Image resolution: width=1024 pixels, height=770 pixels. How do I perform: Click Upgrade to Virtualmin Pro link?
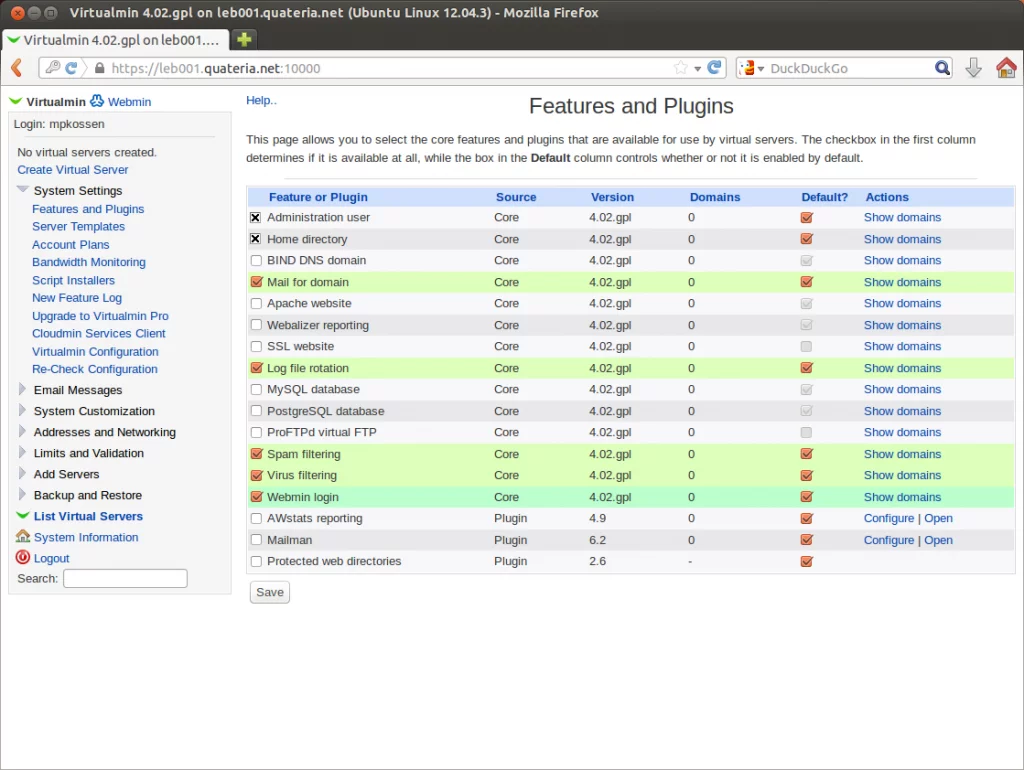pos(100,315)
